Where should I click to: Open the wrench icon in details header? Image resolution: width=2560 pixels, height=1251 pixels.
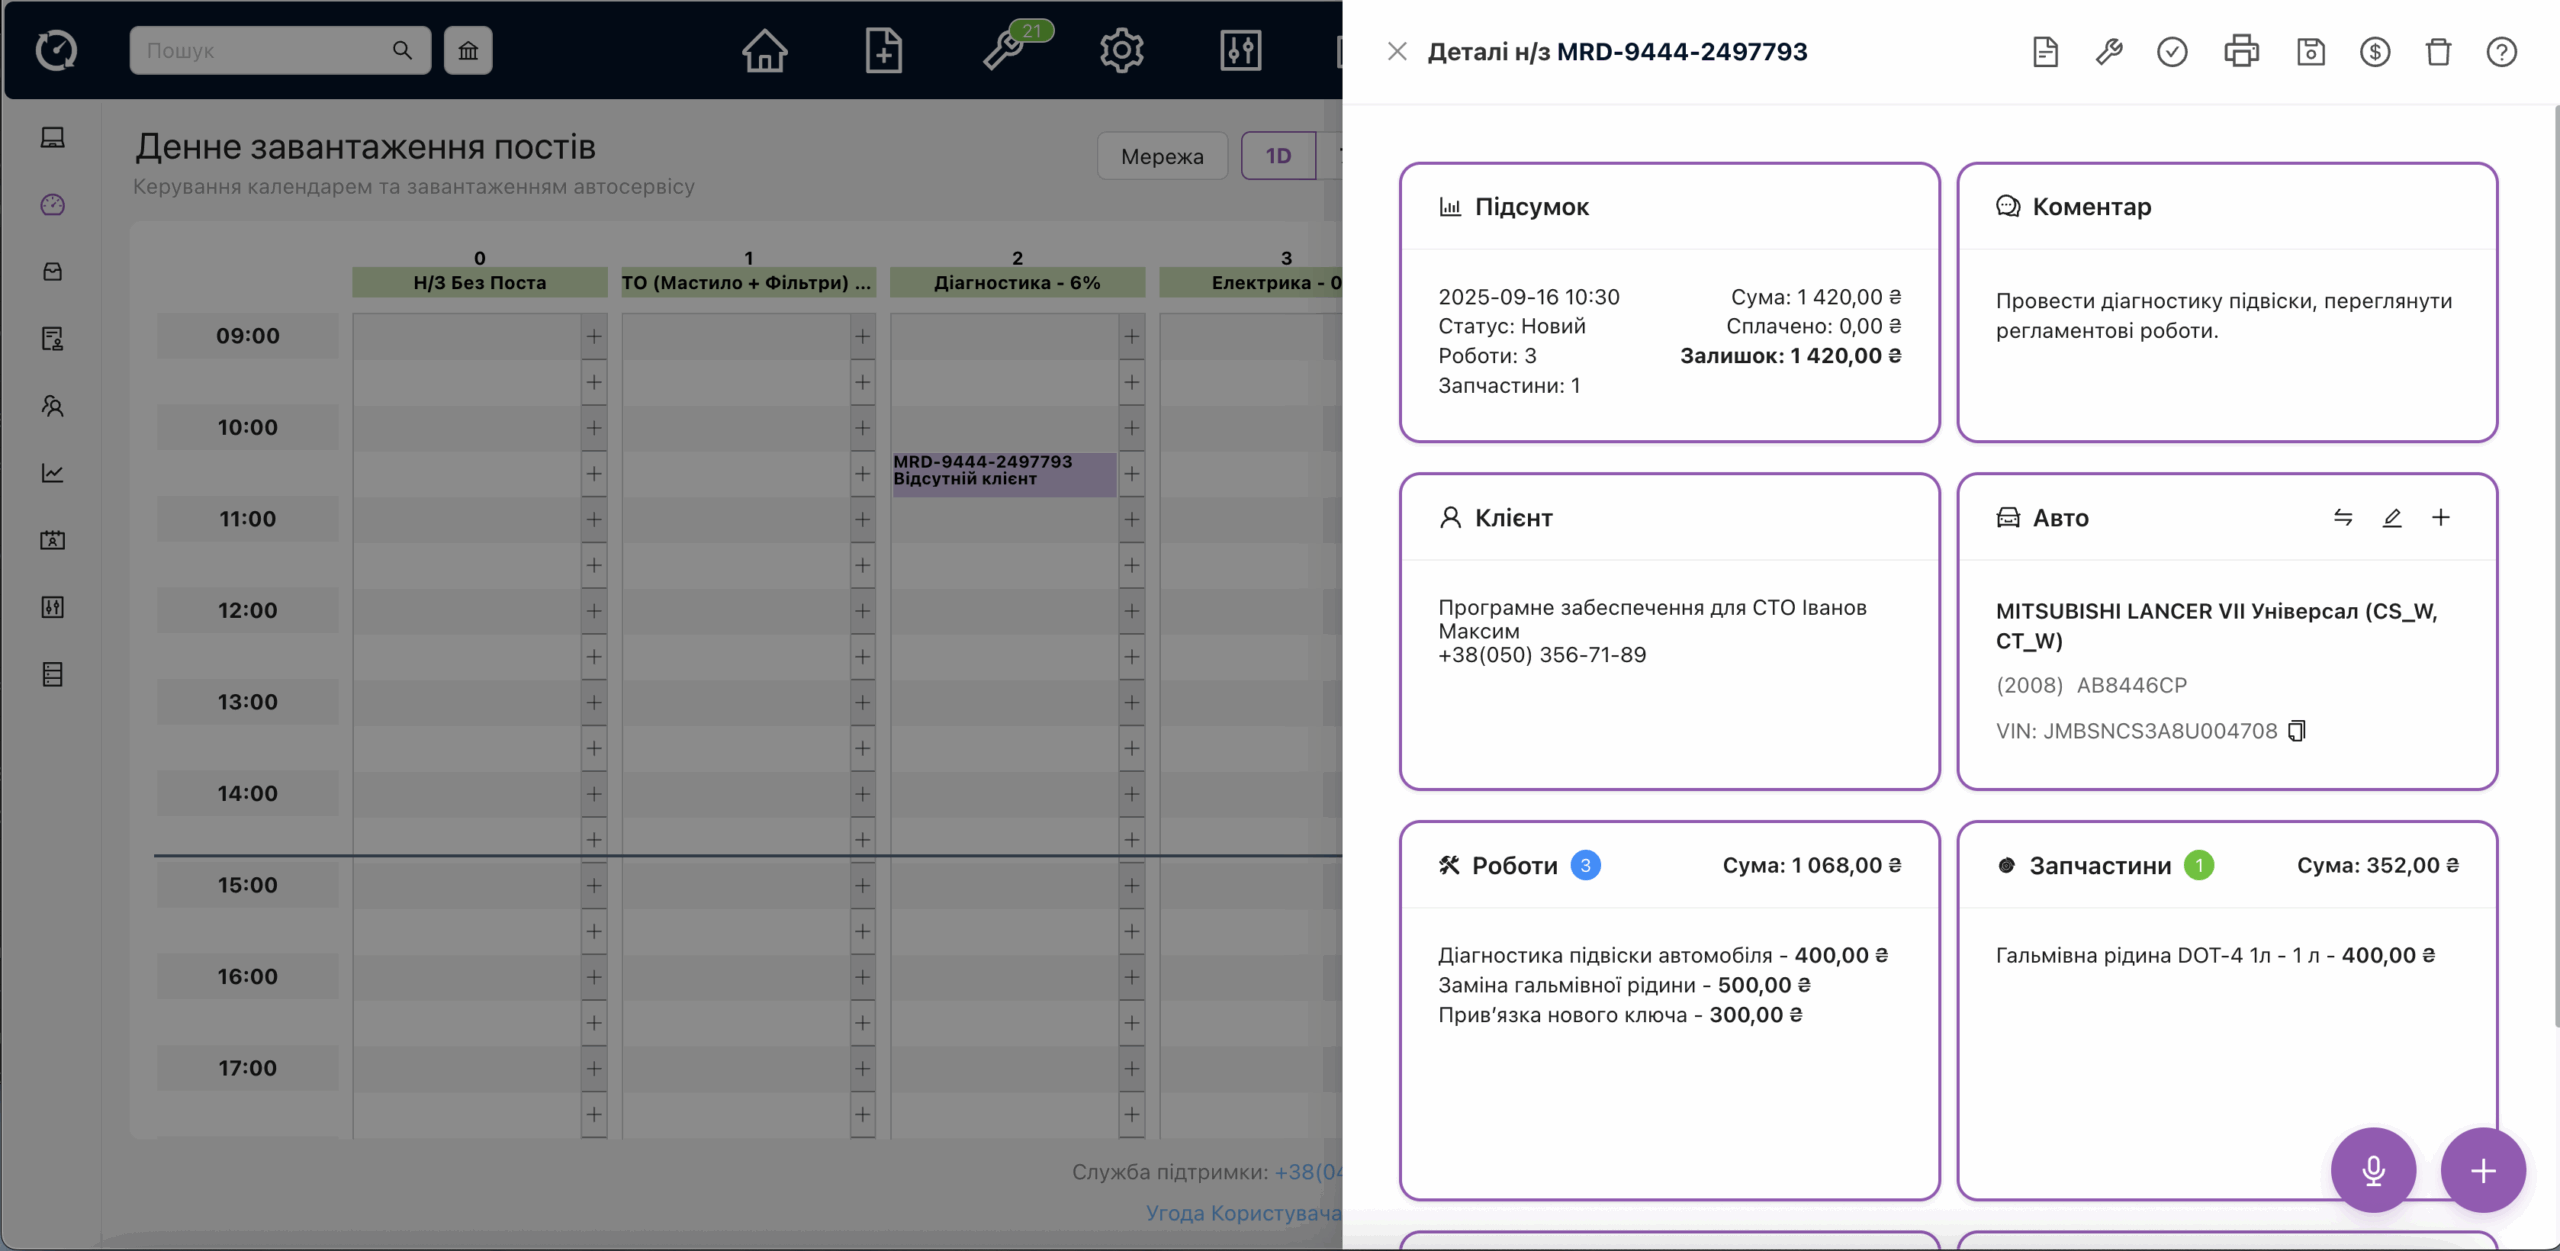click(x=2108, y=51)
